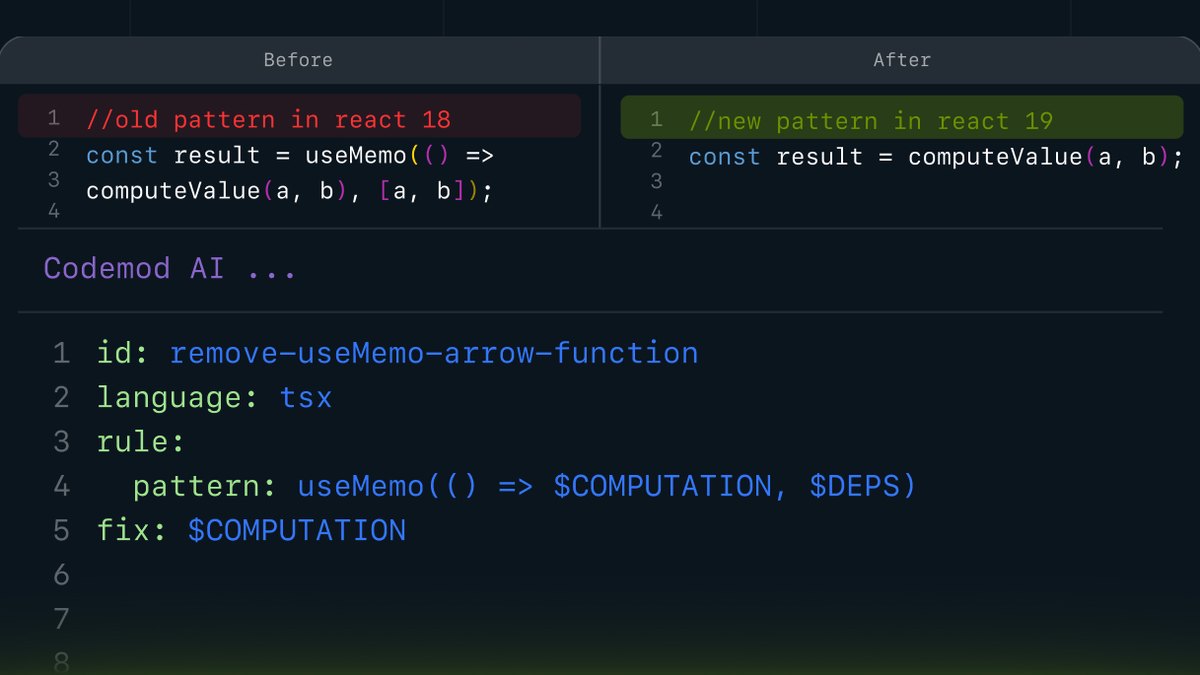Click the "fix: $COMPUTATION" line
This screenshot has height=675, width=1200.
[252, 530]
